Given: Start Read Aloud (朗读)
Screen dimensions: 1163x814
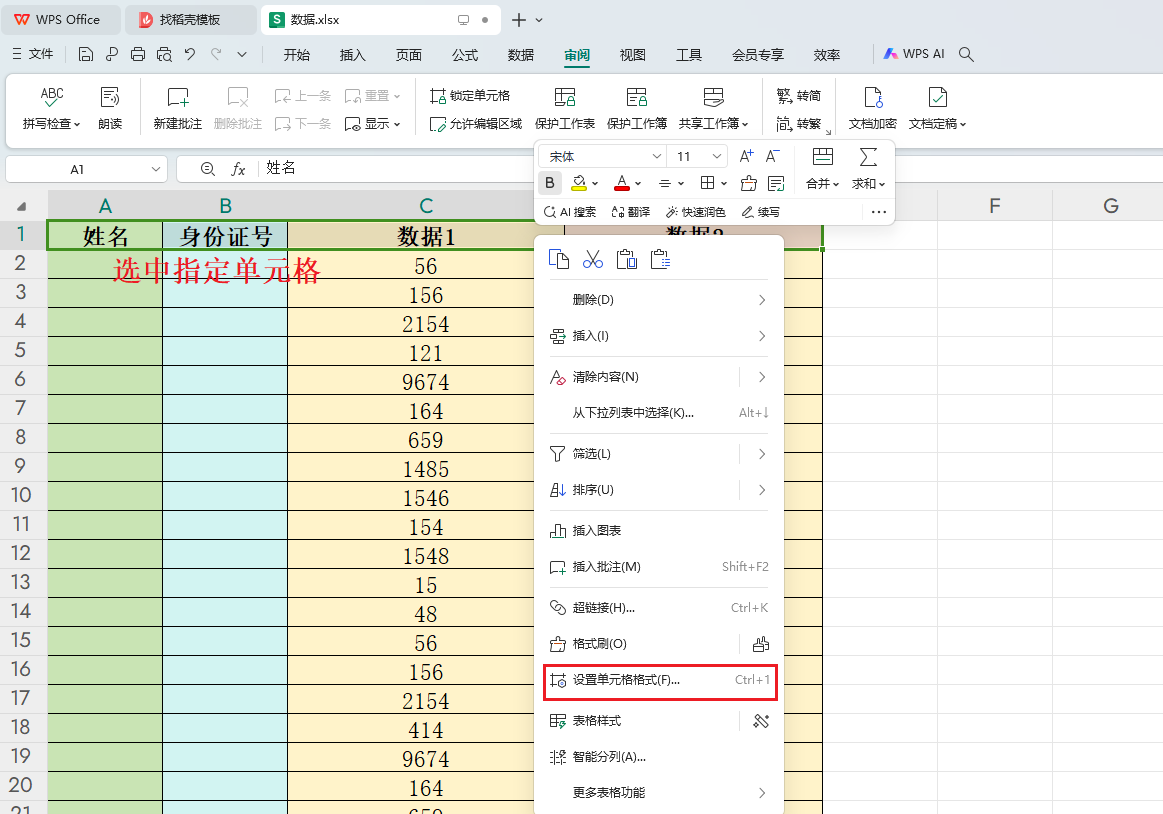Looking at the screenshot, I should tap(110, 104).
